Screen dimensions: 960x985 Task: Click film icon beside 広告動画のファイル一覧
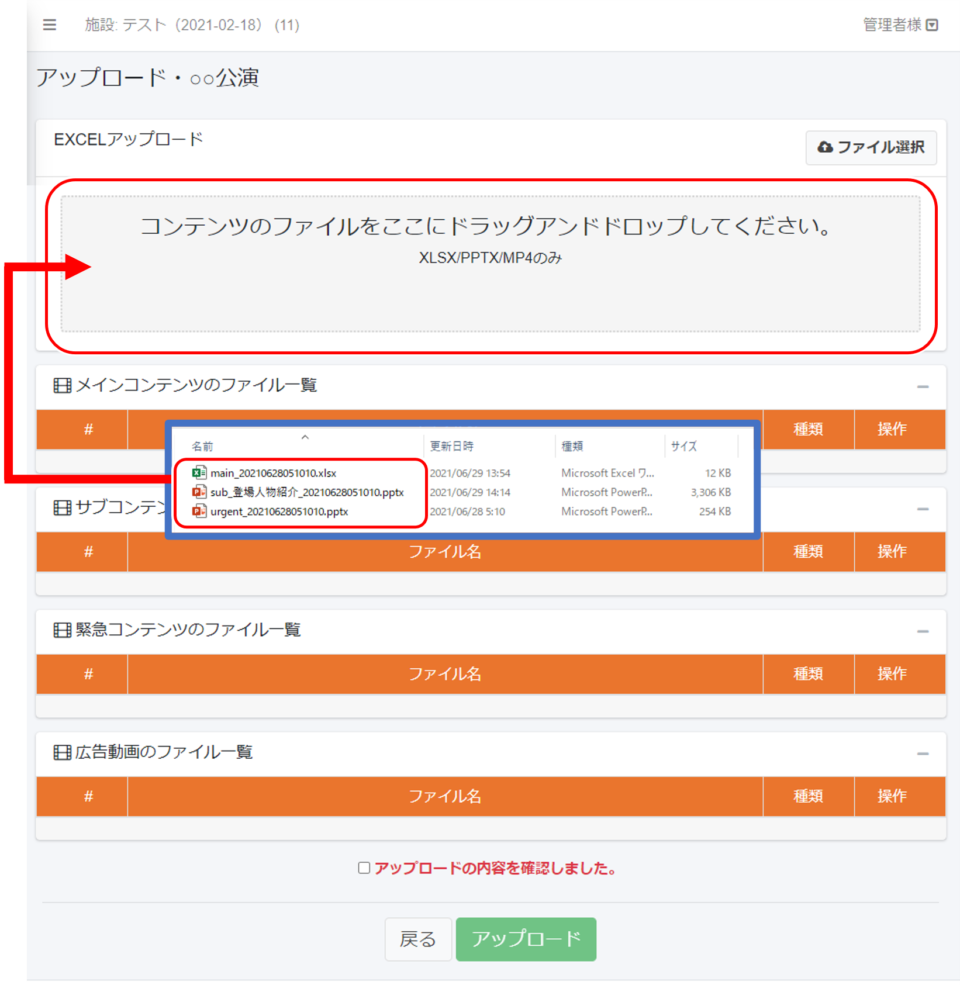click(x=63, y=752)
